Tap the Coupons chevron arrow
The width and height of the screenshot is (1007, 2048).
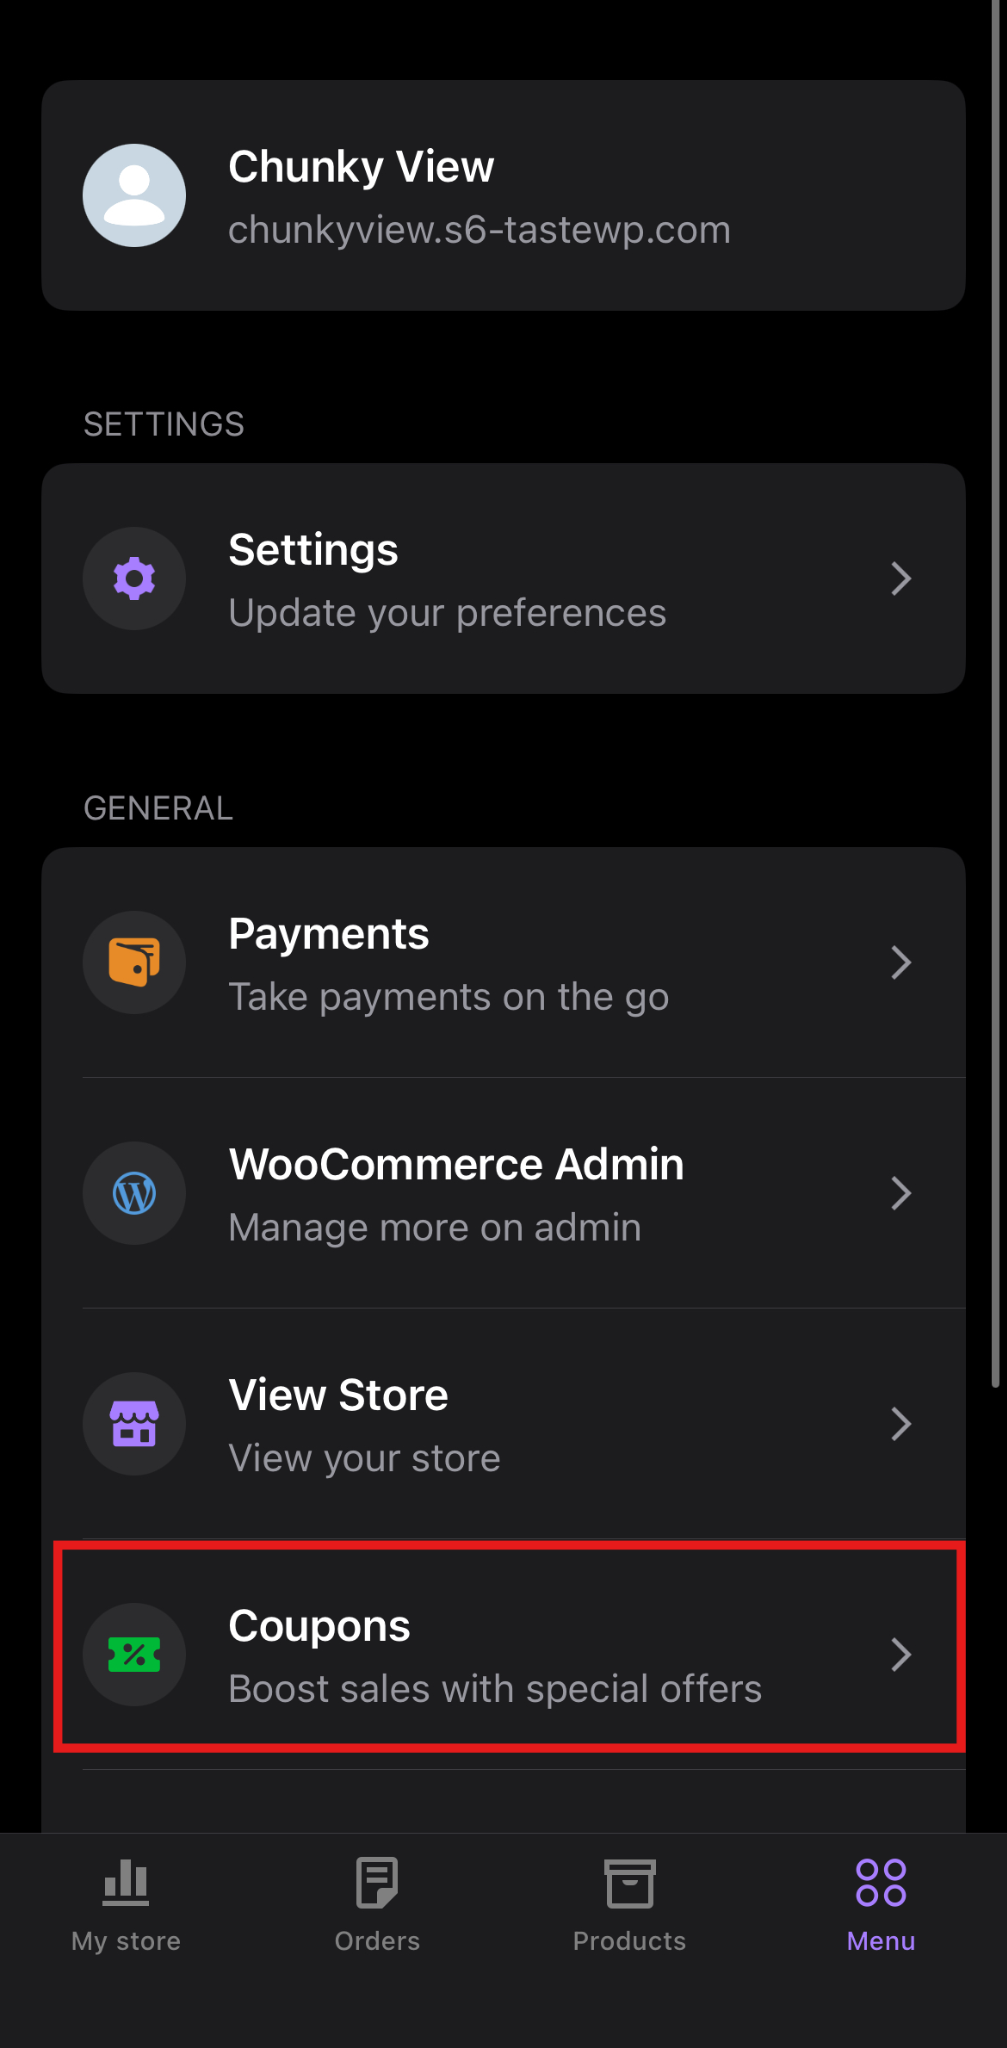tap(901, 1655)
